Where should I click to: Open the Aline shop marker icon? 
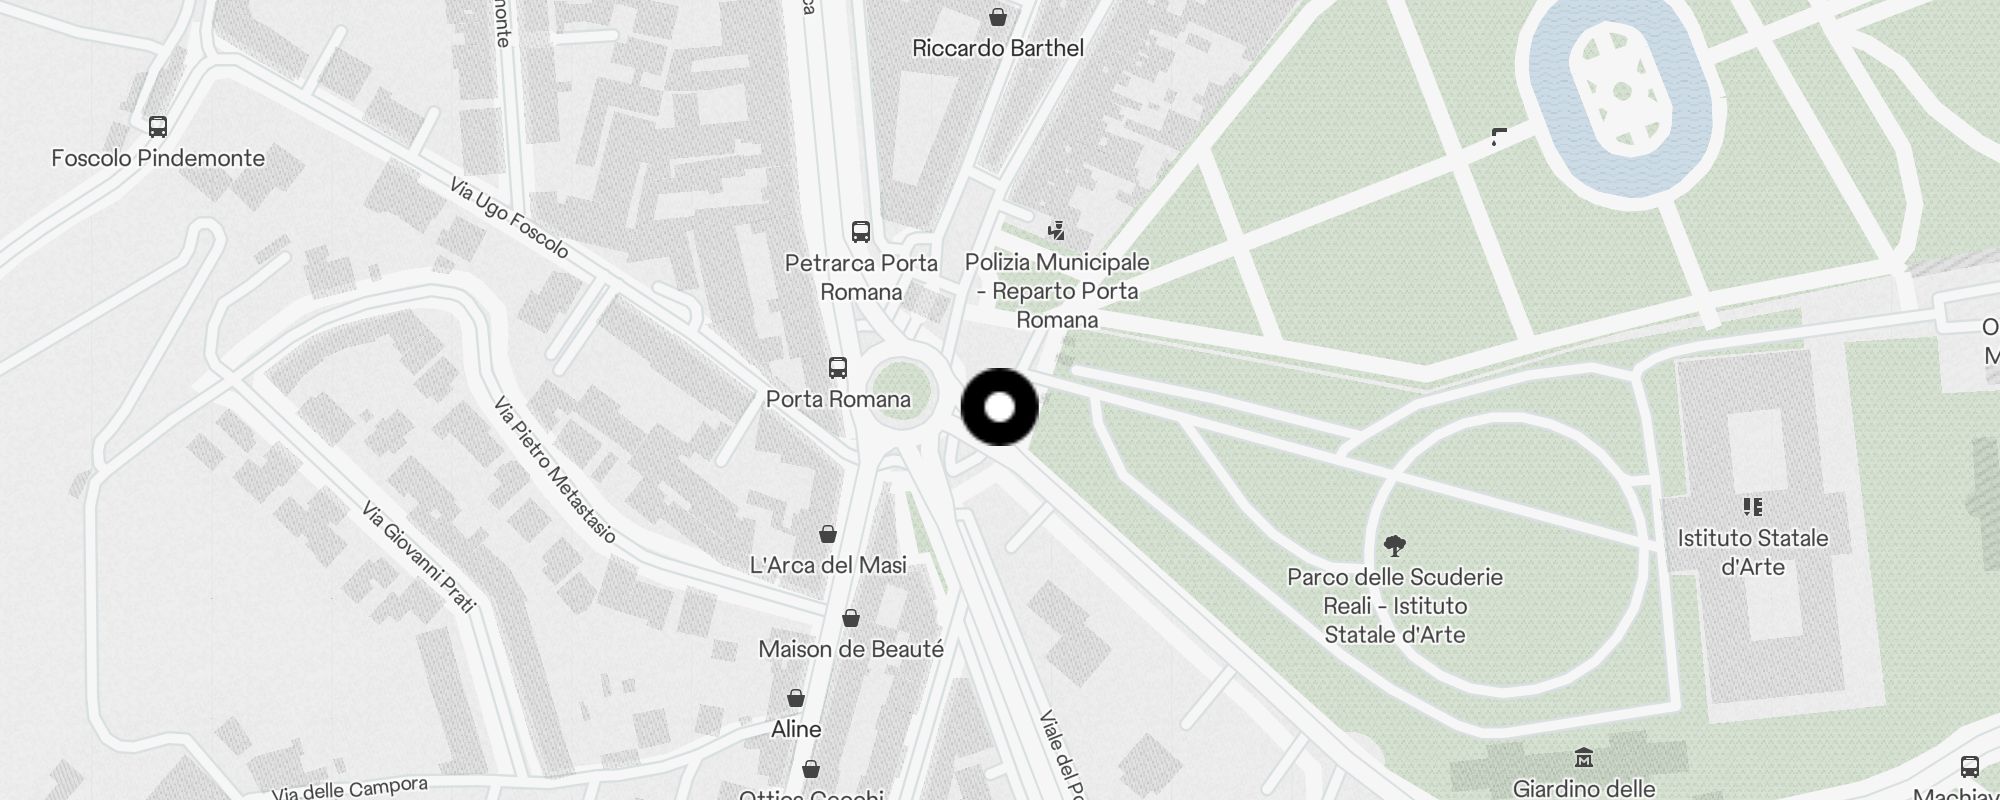tap(796, 698)
